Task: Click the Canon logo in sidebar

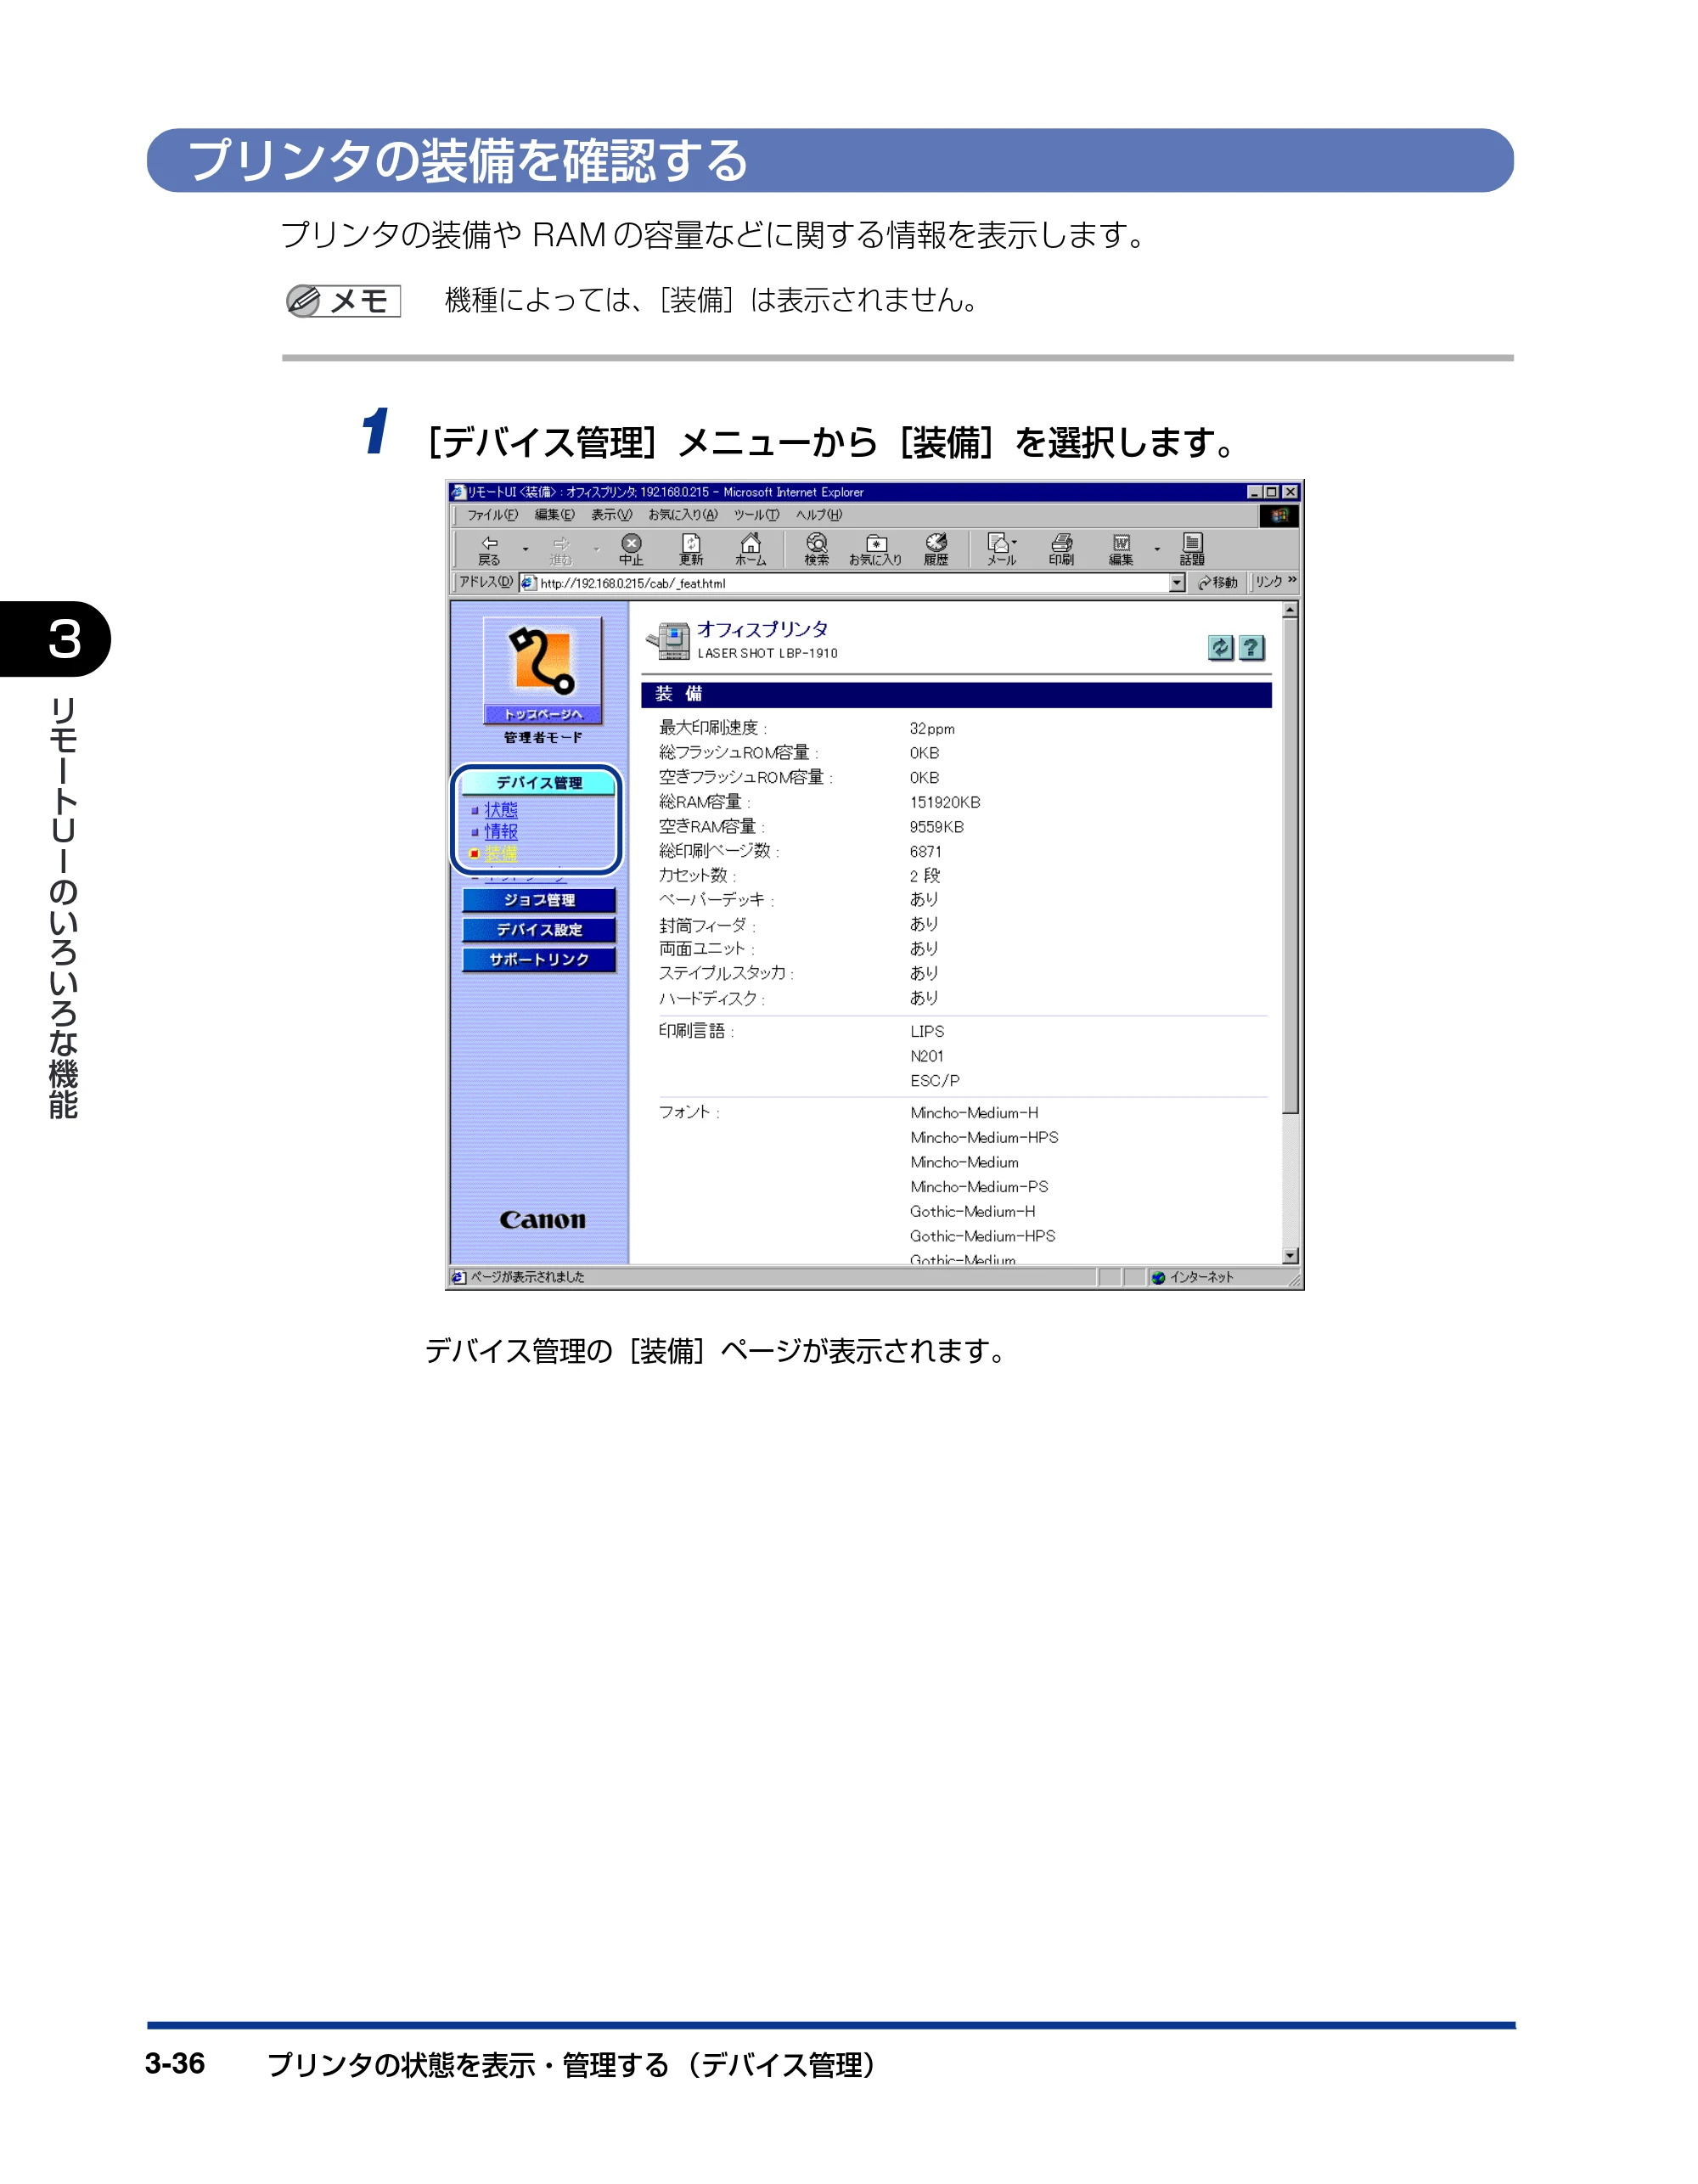Action: click(543, 1220)
